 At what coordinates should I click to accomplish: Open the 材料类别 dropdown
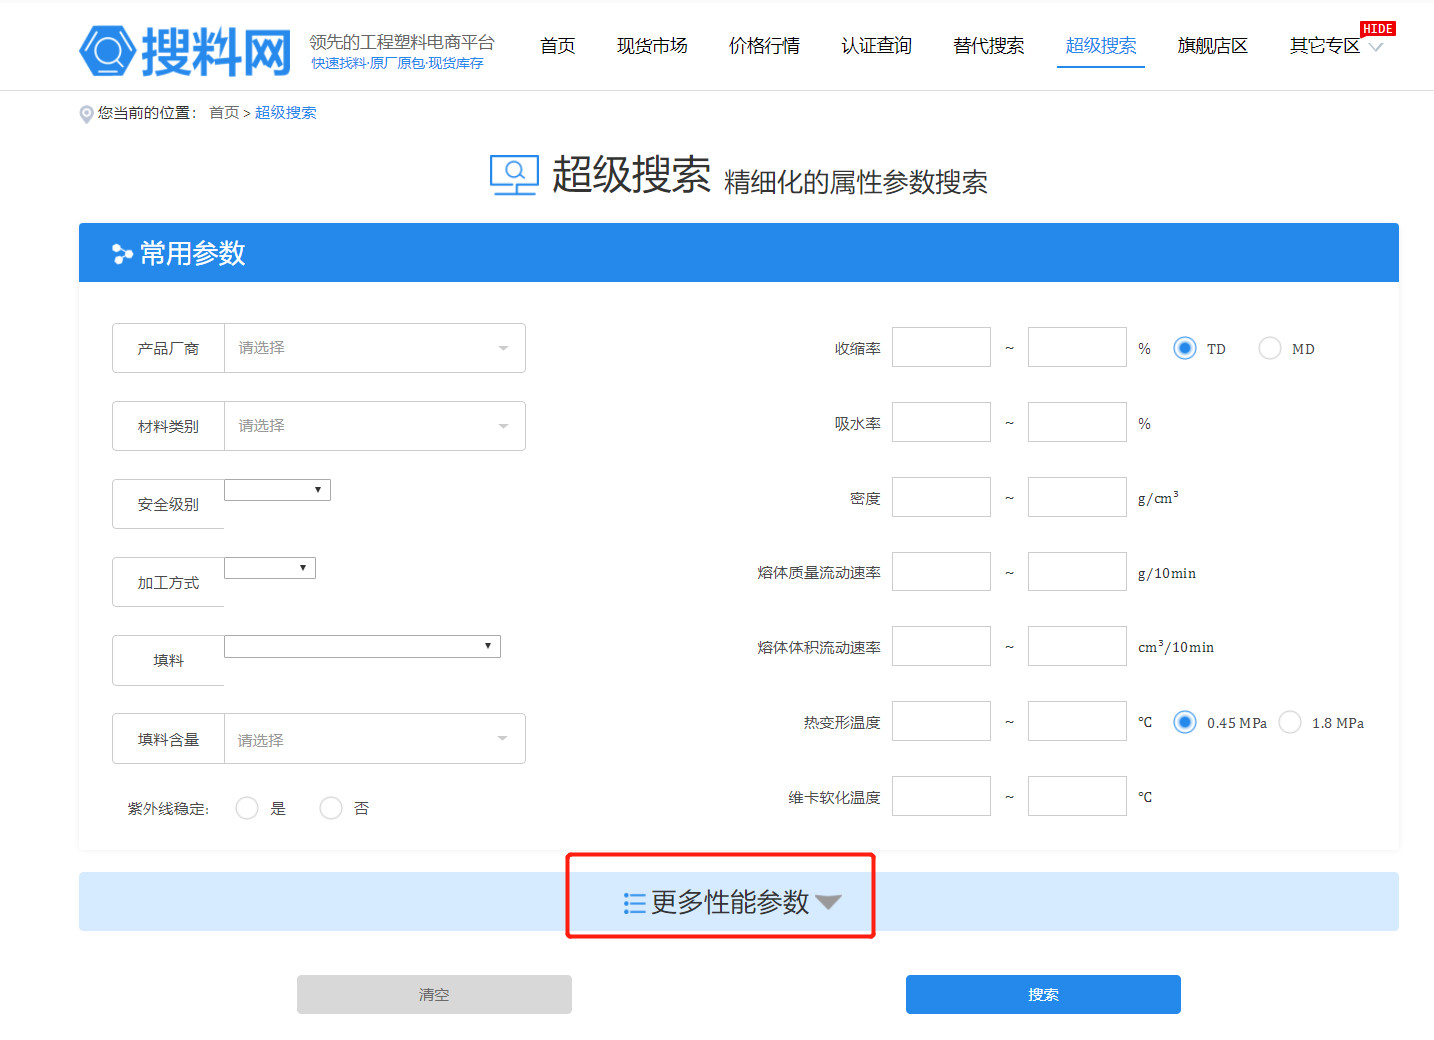coord(374,426)
